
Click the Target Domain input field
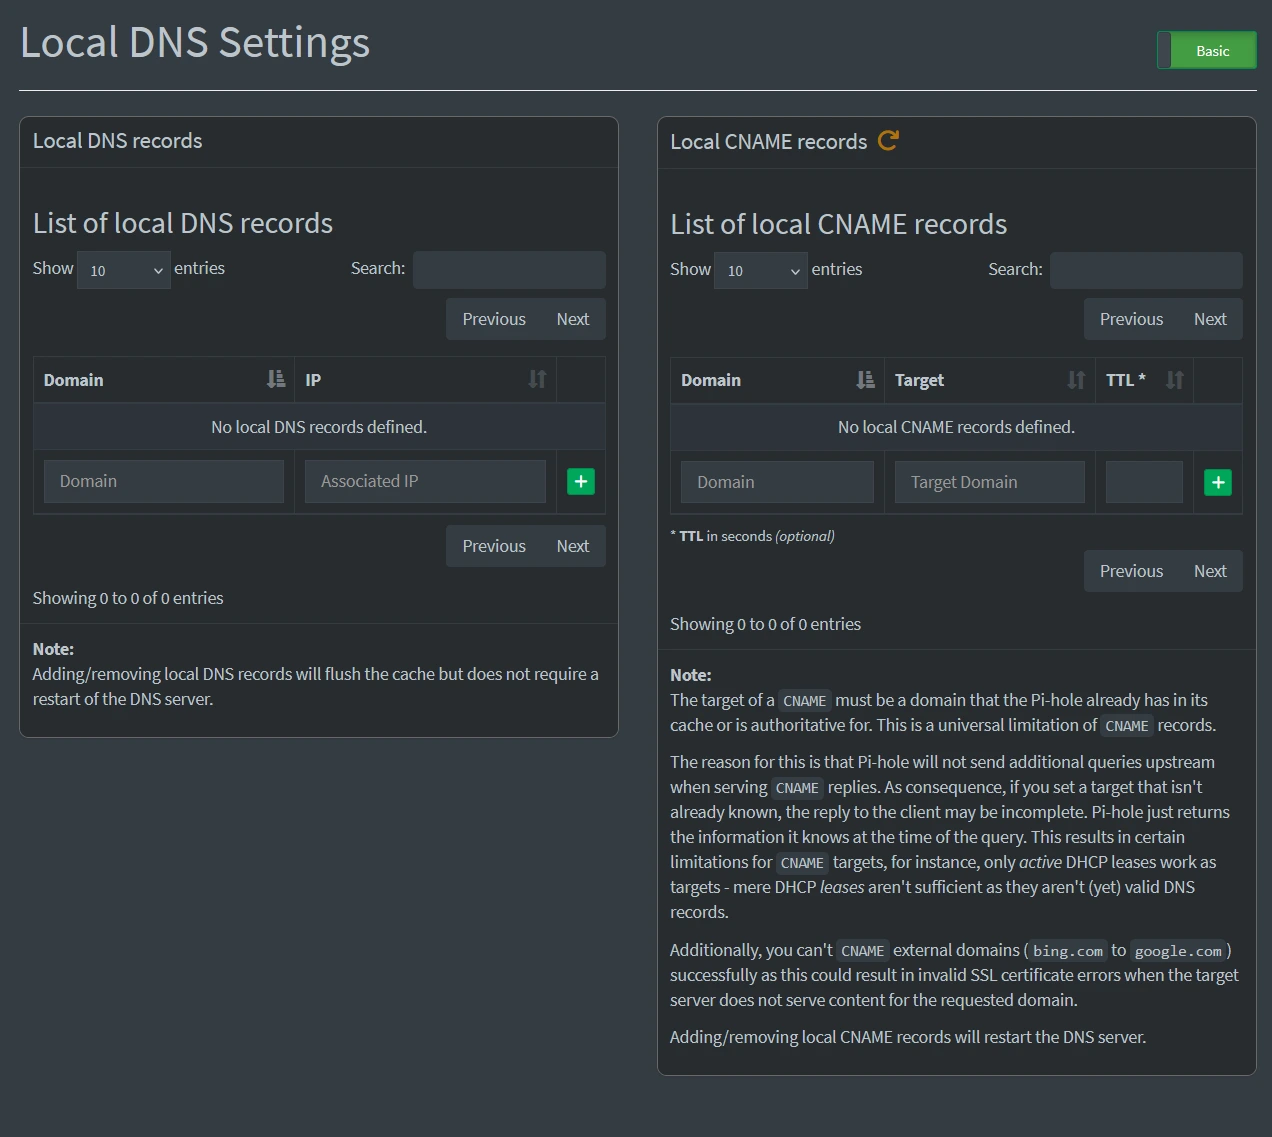pos(990,482)
